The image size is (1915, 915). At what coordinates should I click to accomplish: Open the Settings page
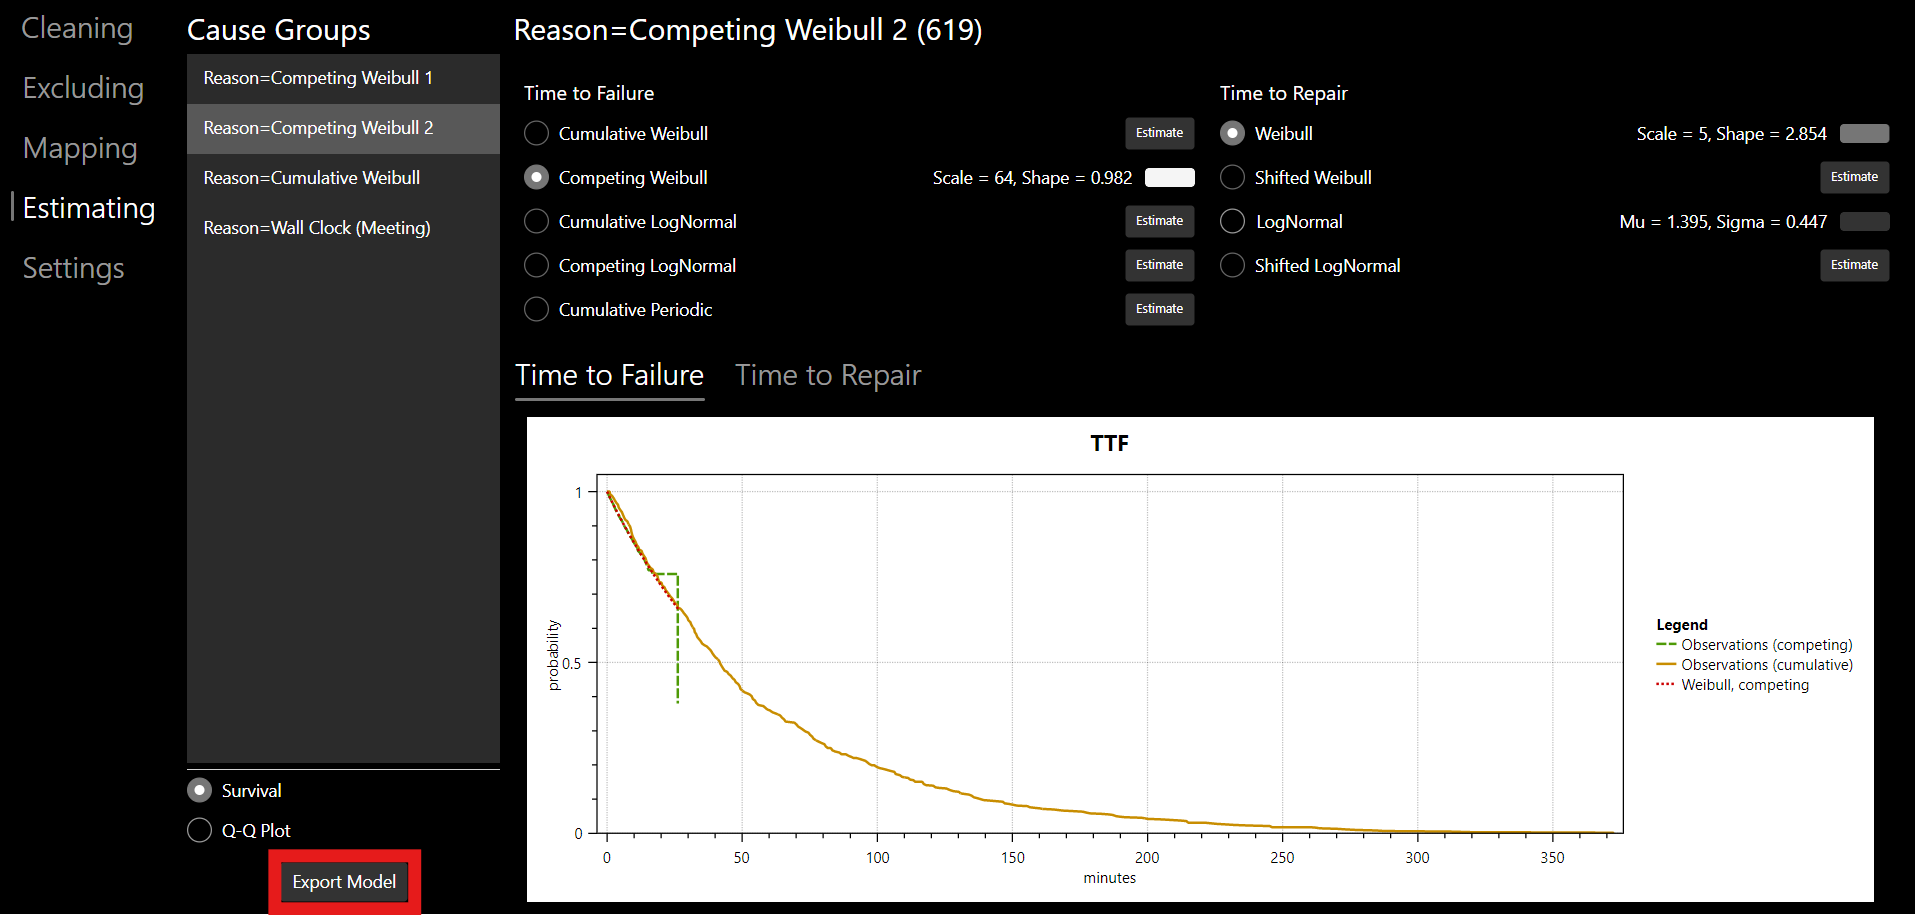pos(74,268)
